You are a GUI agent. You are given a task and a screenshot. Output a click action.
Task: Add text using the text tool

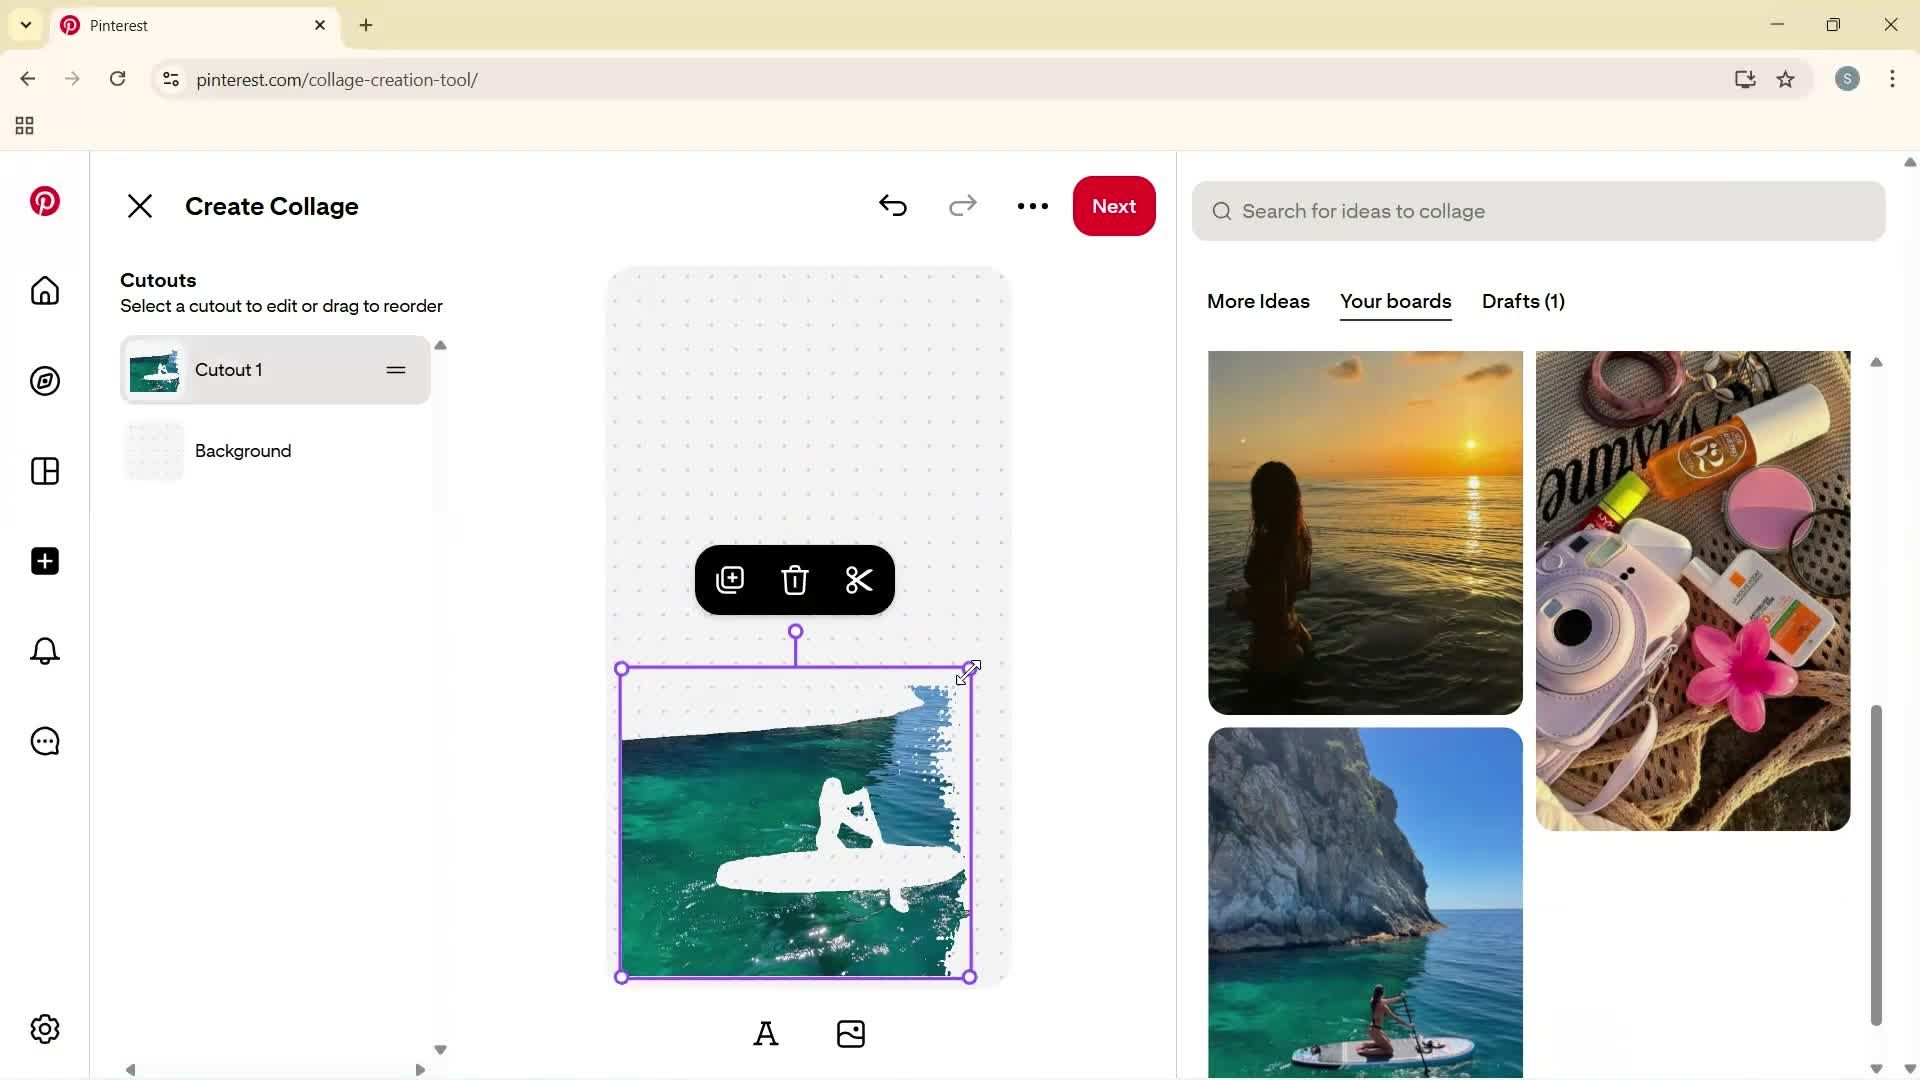tap(766, 1033)
